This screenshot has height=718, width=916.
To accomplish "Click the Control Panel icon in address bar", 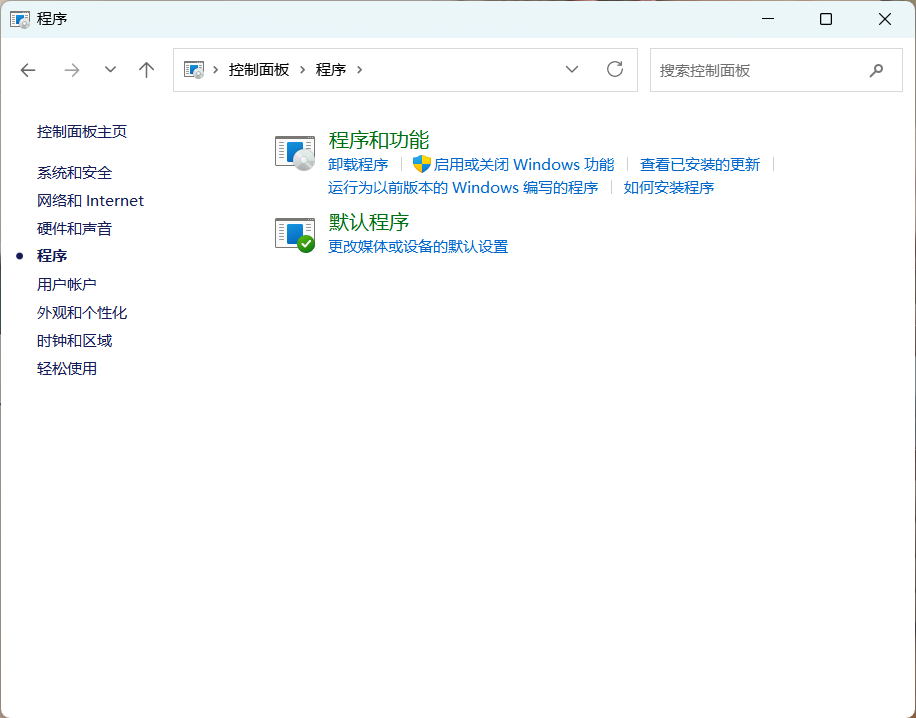I will click(194, 70).
